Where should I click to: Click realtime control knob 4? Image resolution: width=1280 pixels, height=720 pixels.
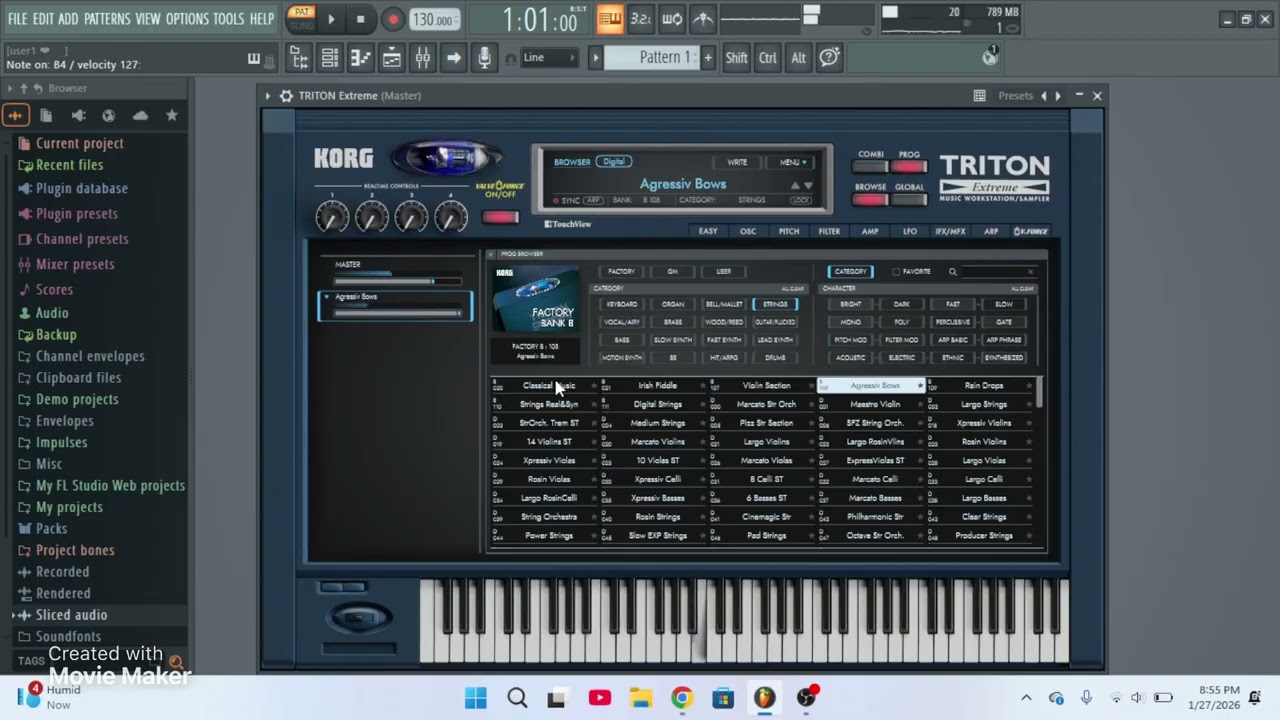point(450,216)
